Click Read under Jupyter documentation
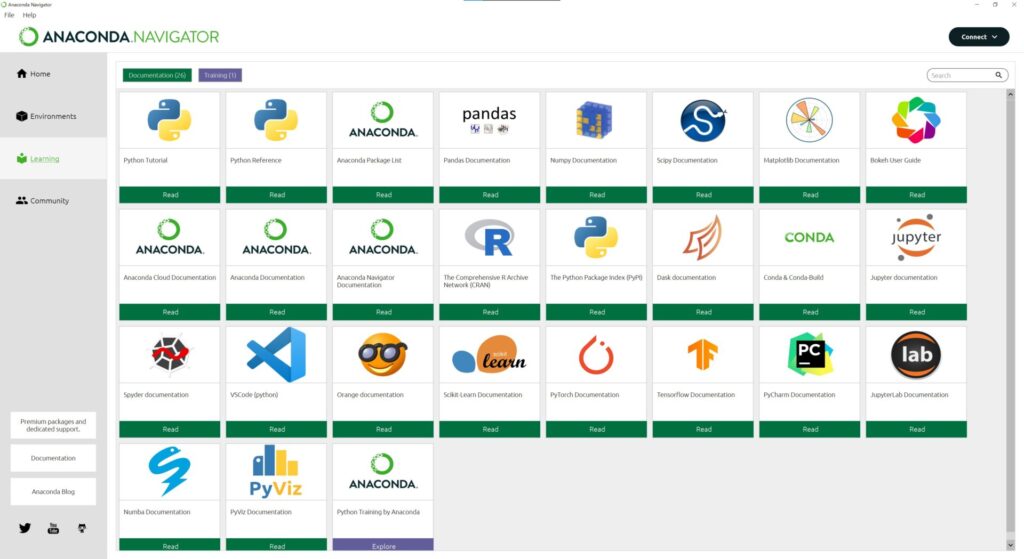1024x559 pixels. click(x=916, y=312)
